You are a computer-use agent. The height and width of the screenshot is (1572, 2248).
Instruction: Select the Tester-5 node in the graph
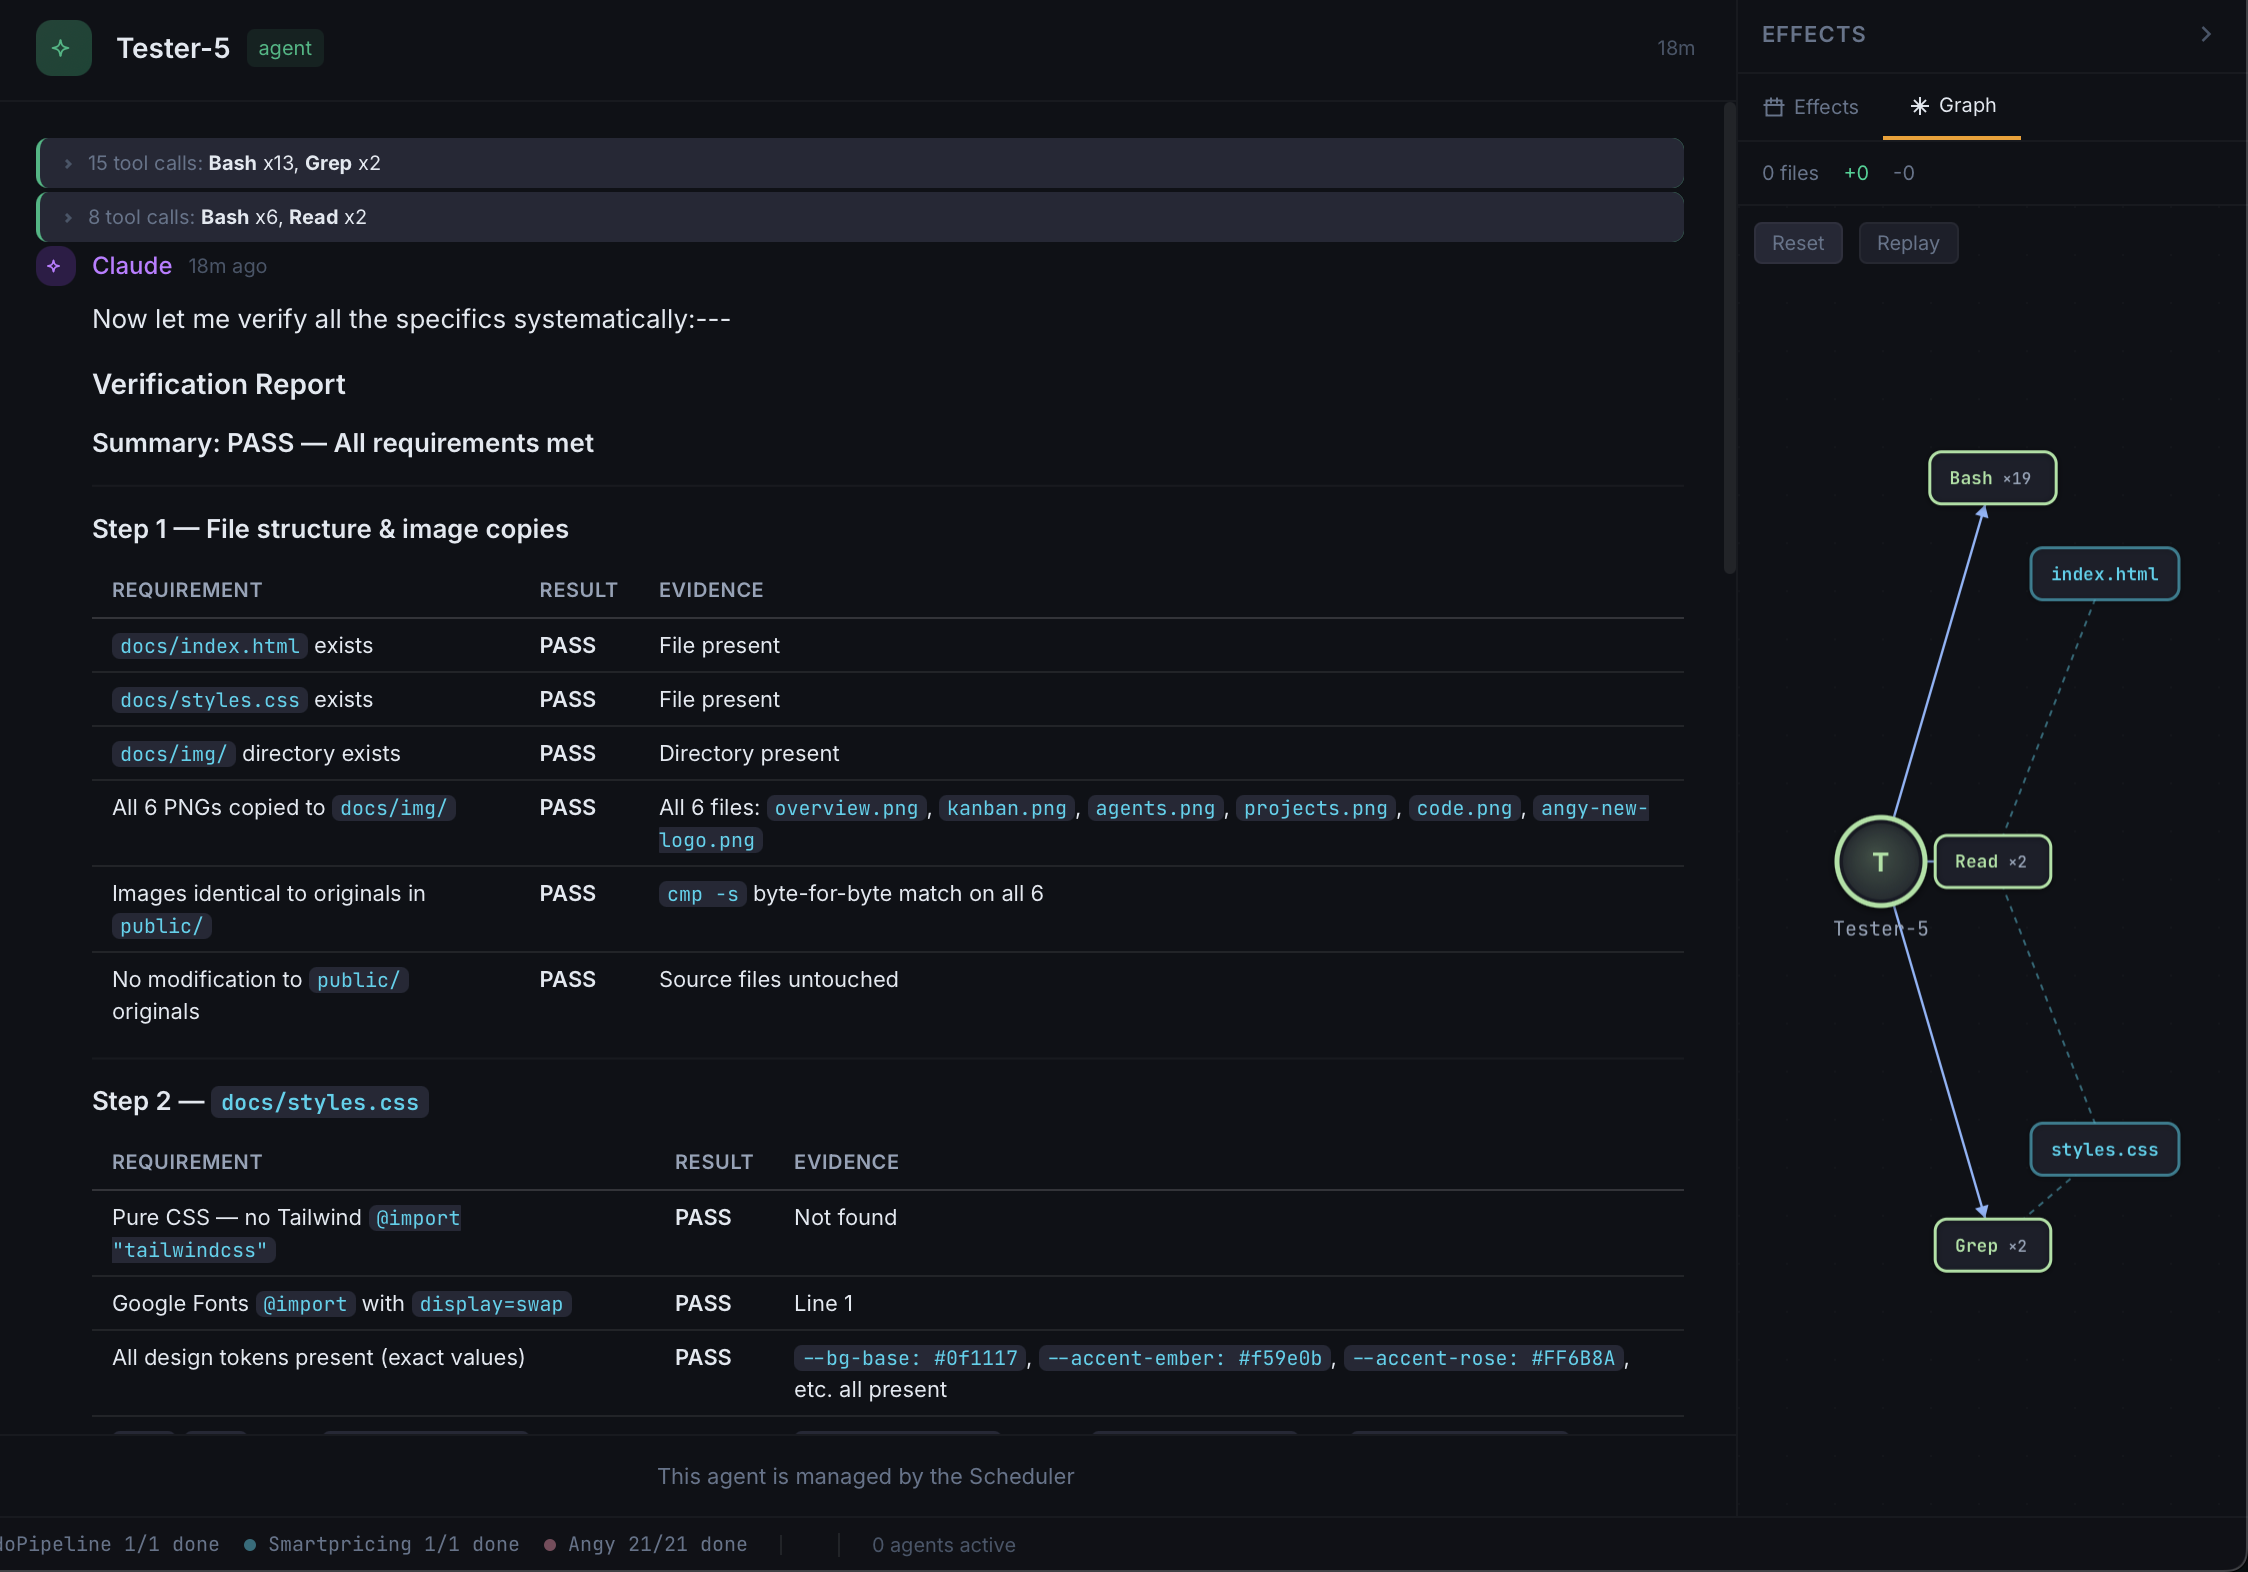[x=1879, y=861]
